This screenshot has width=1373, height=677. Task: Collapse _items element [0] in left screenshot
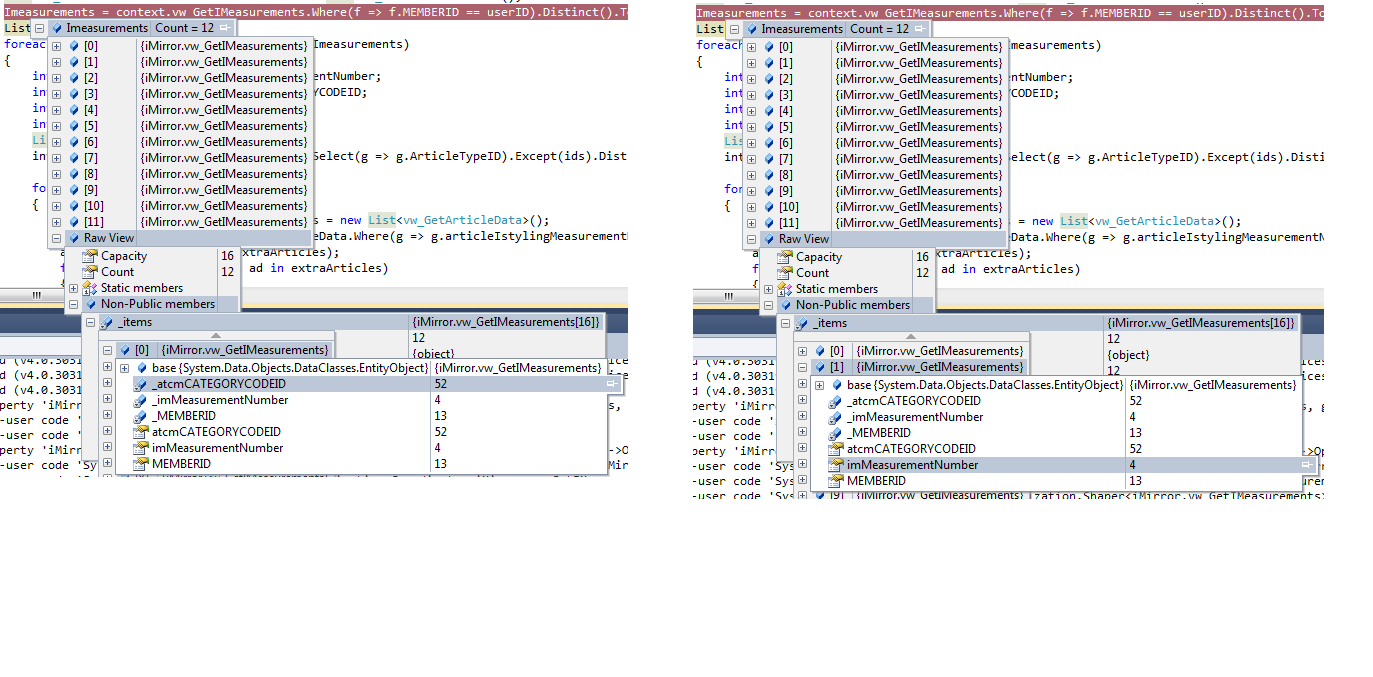[107, 350]
